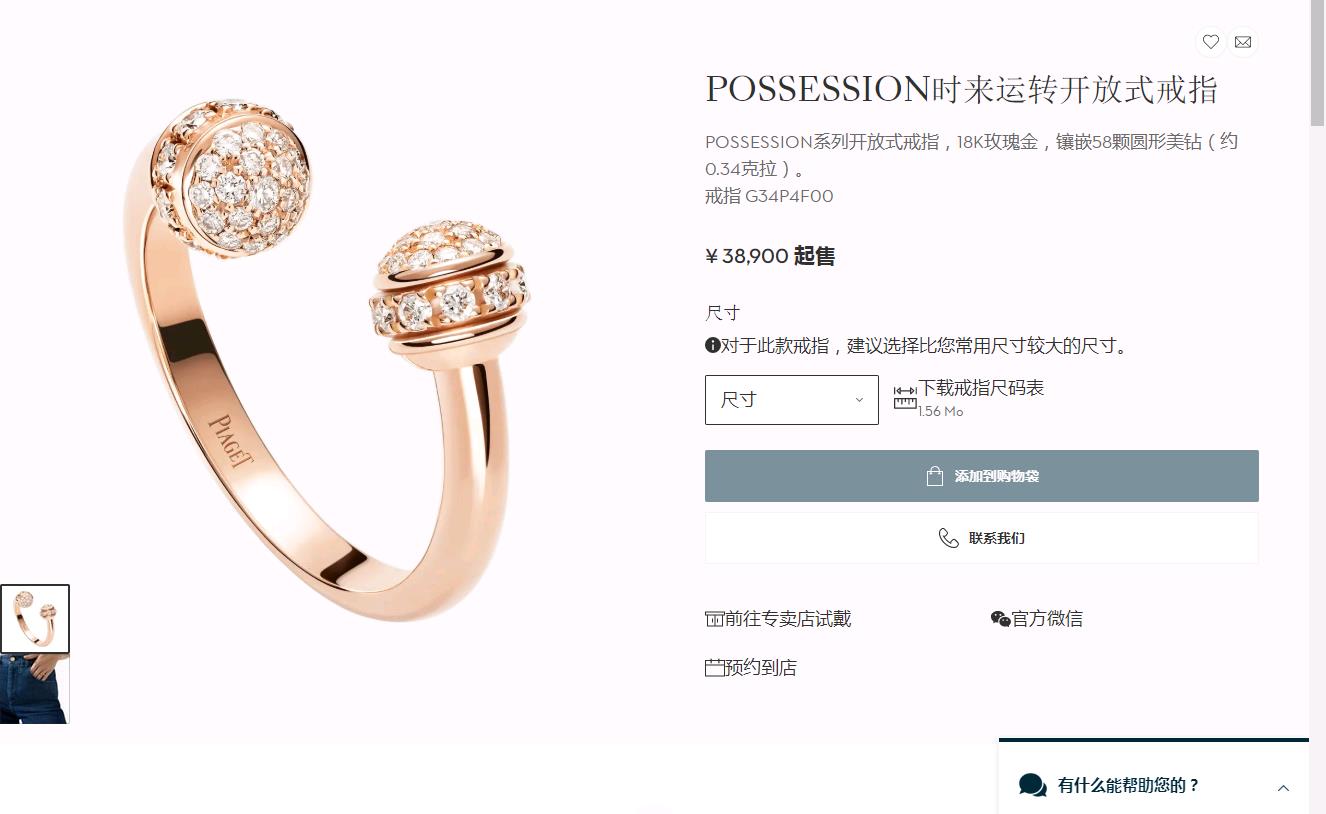
Task: Click WeChat icon next to 官方微信
Action: (1000, 619)
